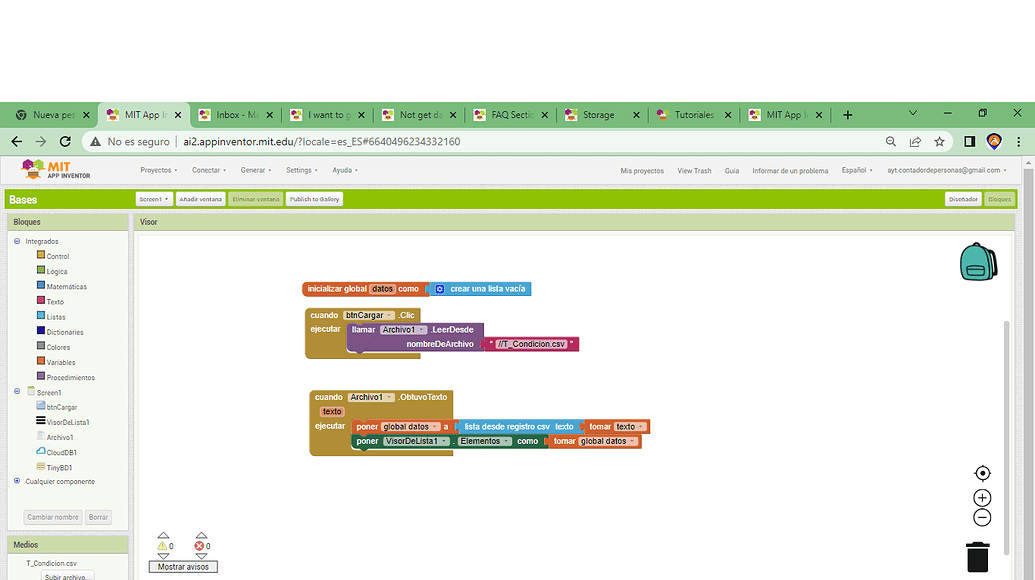The width and height of the screenshot is (1035, 580).
Task: Click the Publish to Gallery button
Action: (x=314, y=198)
